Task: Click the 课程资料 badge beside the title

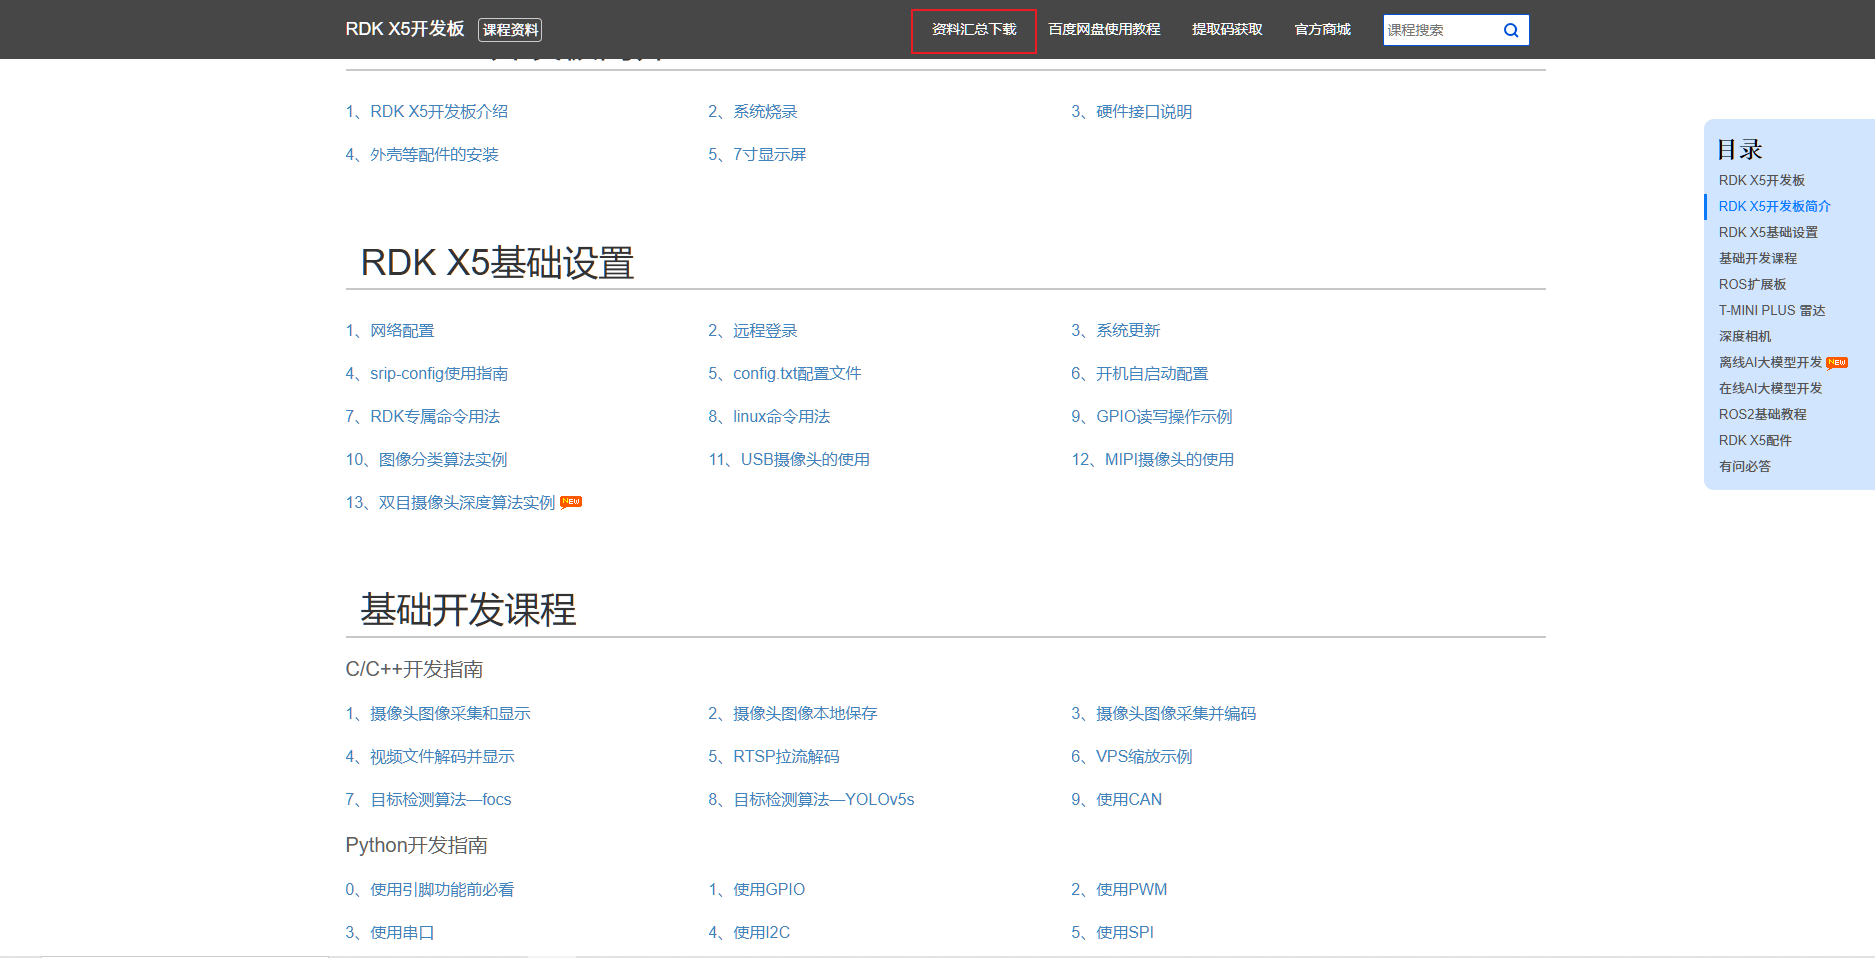Action: point(510,30)
